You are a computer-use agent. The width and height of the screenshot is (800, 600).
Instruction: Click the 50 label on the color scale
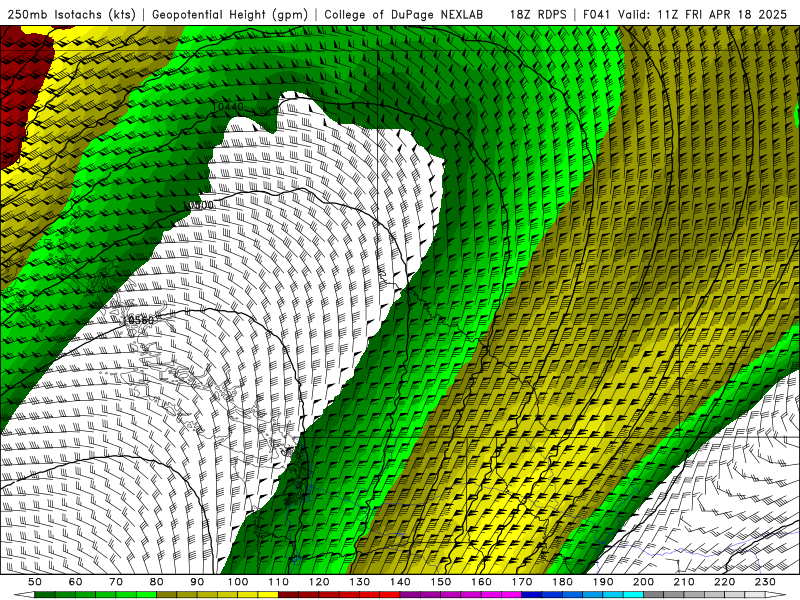(x=35, y=582)
